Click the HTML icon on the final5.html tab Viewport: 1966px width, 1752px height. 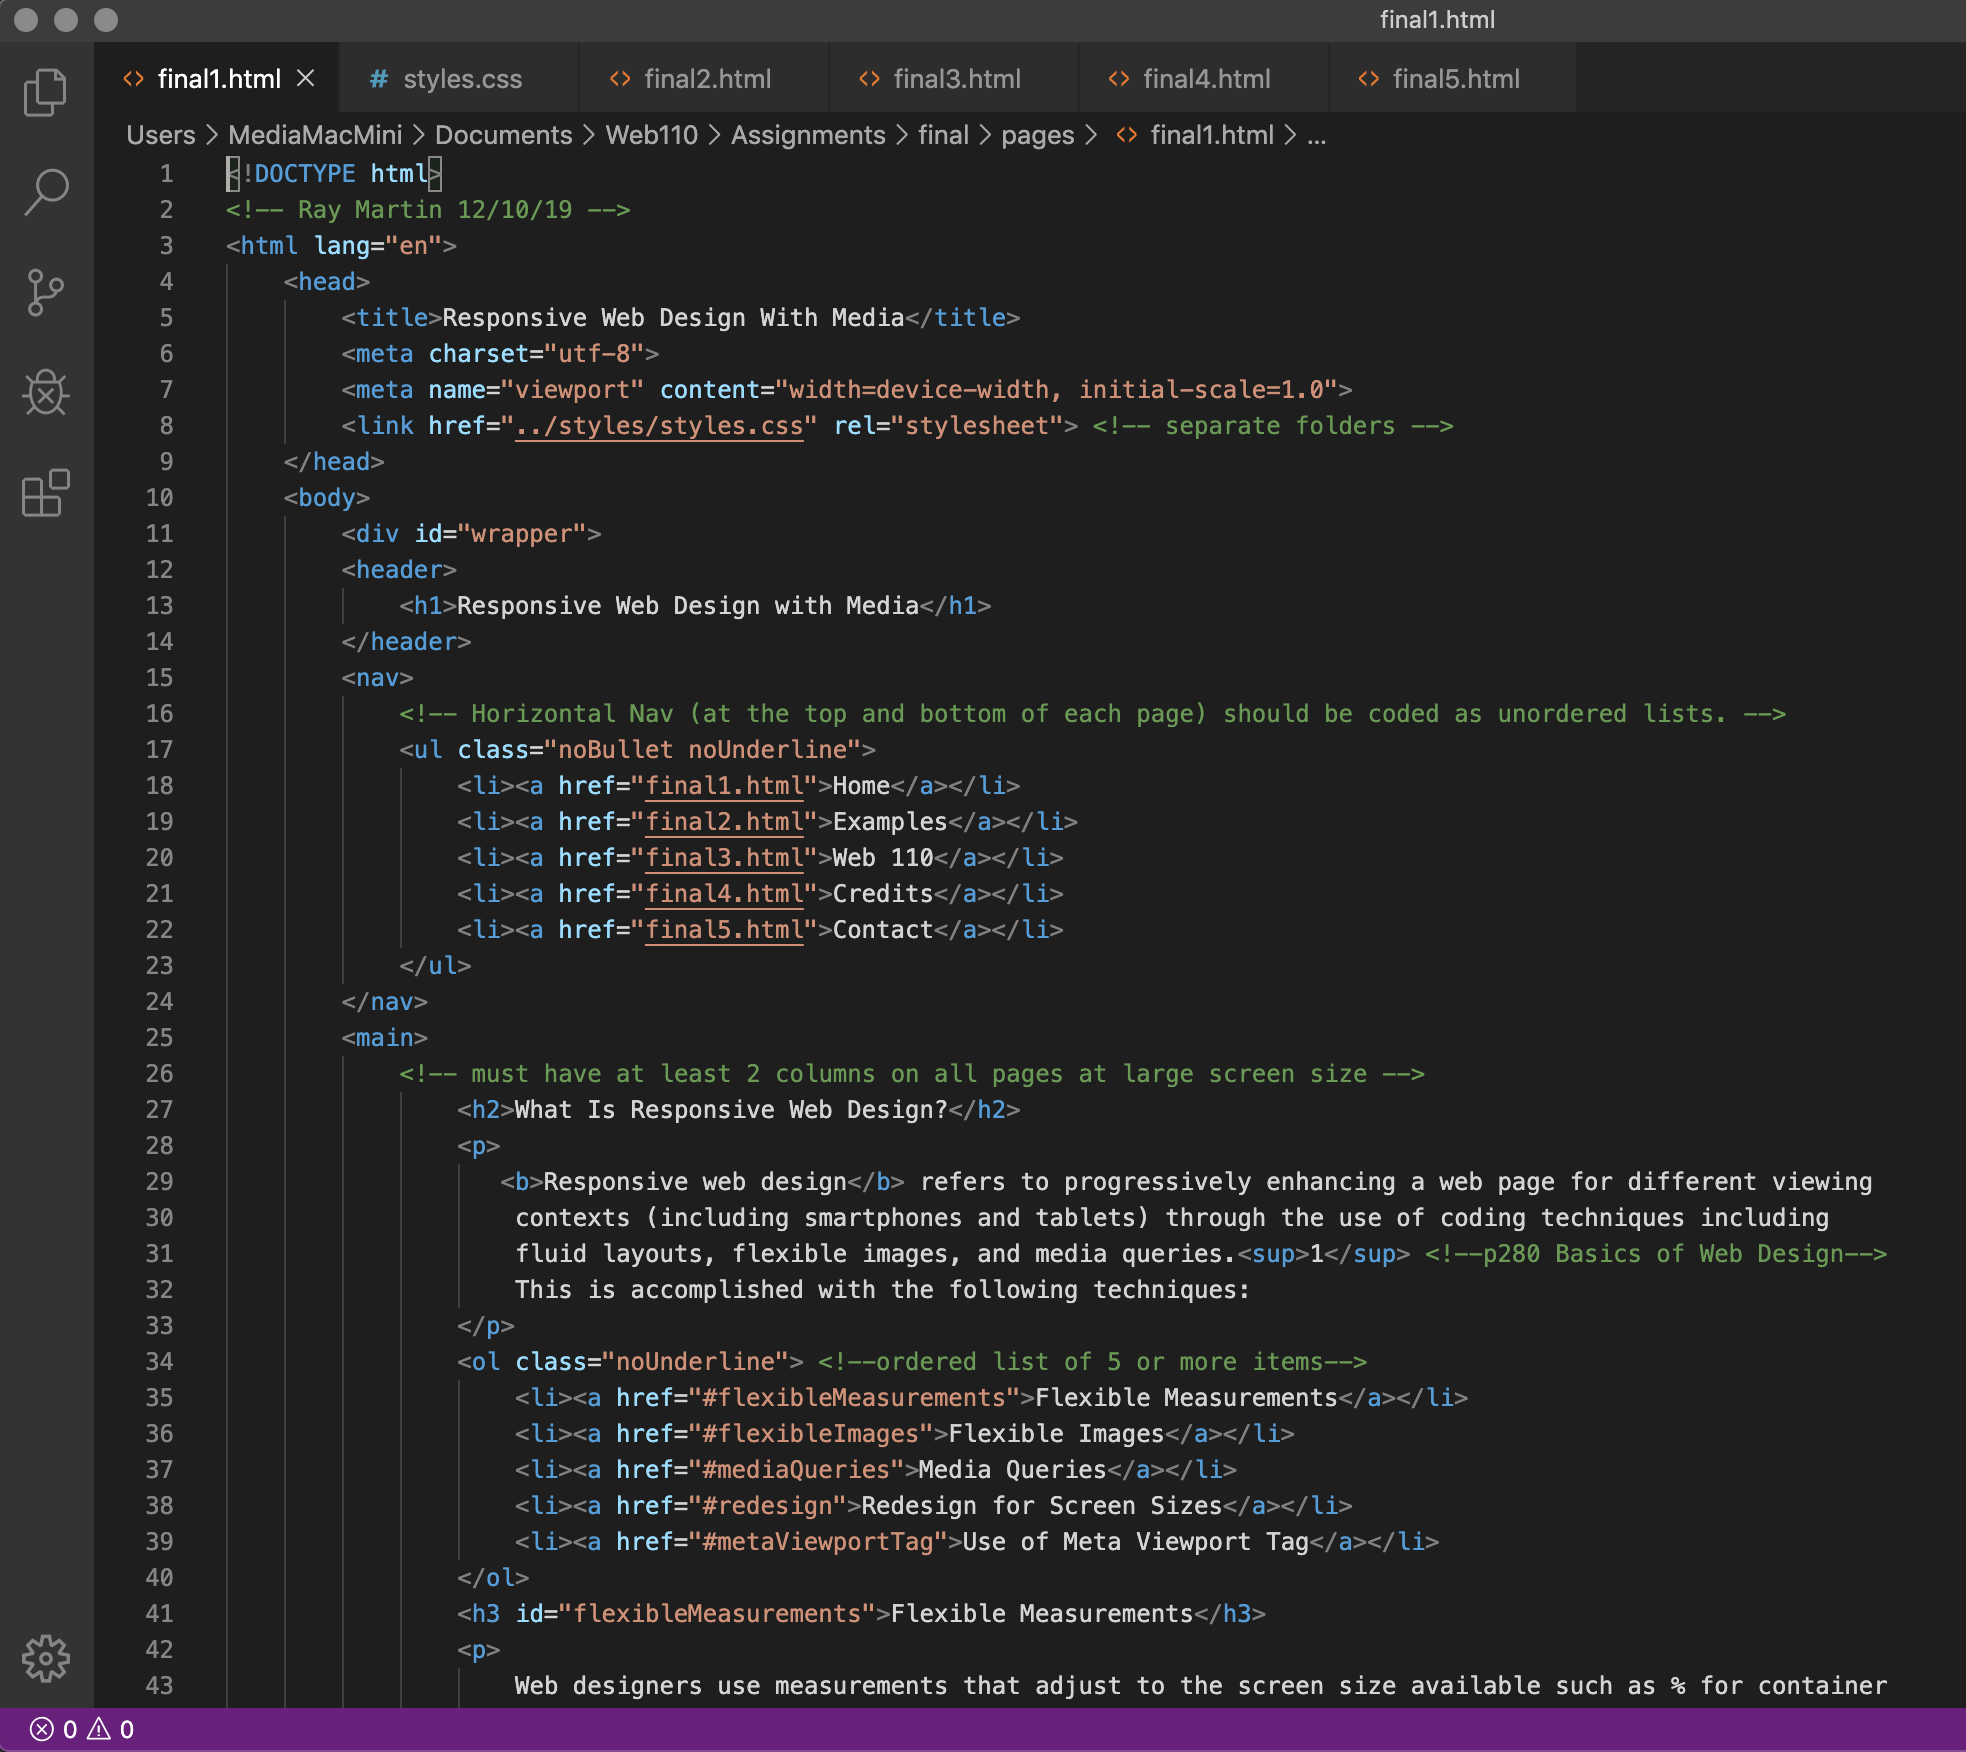coord(1369,79)
